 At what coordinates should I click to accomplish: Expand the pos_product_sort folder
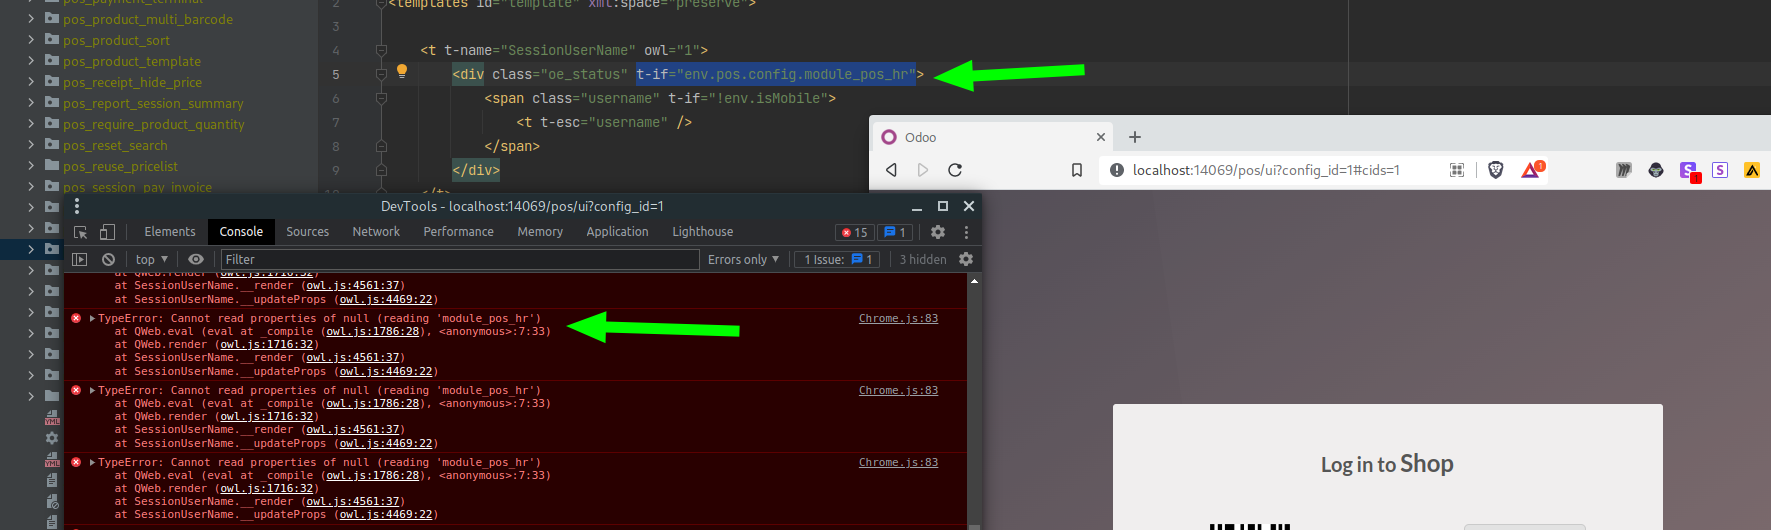point(31,40)
